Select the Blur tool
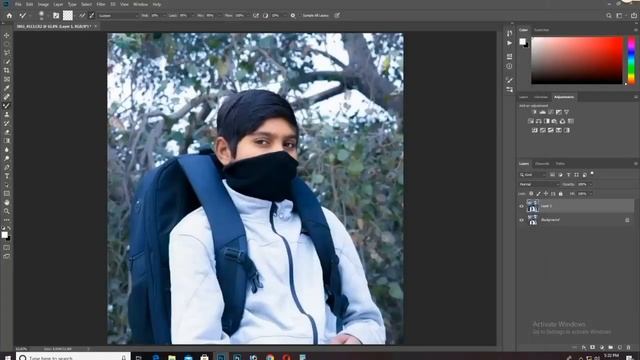 [x=7, y=150]
